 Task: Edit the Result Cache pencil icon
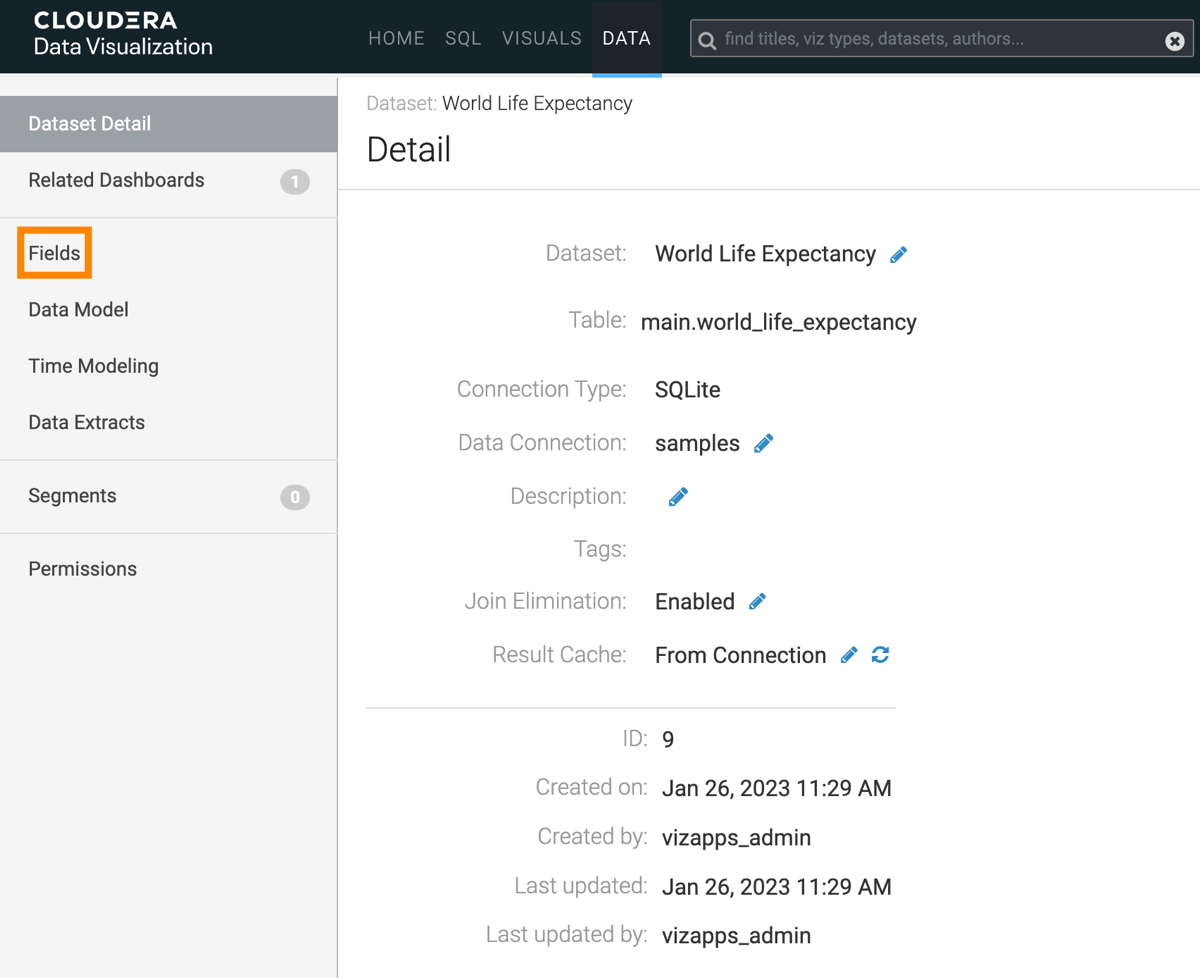[x=849, y=655]
